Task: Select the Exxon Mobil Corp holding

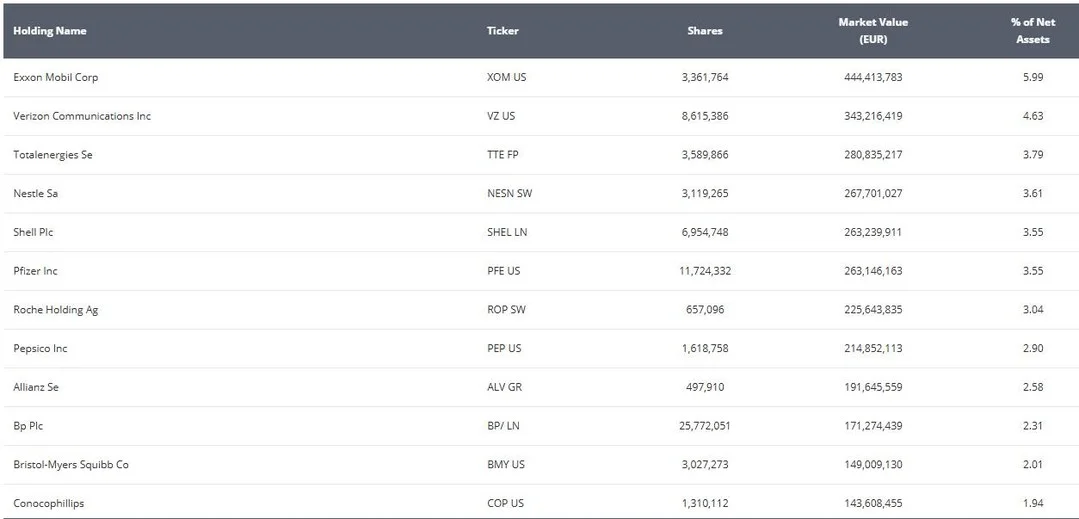Action: [56, 77]
